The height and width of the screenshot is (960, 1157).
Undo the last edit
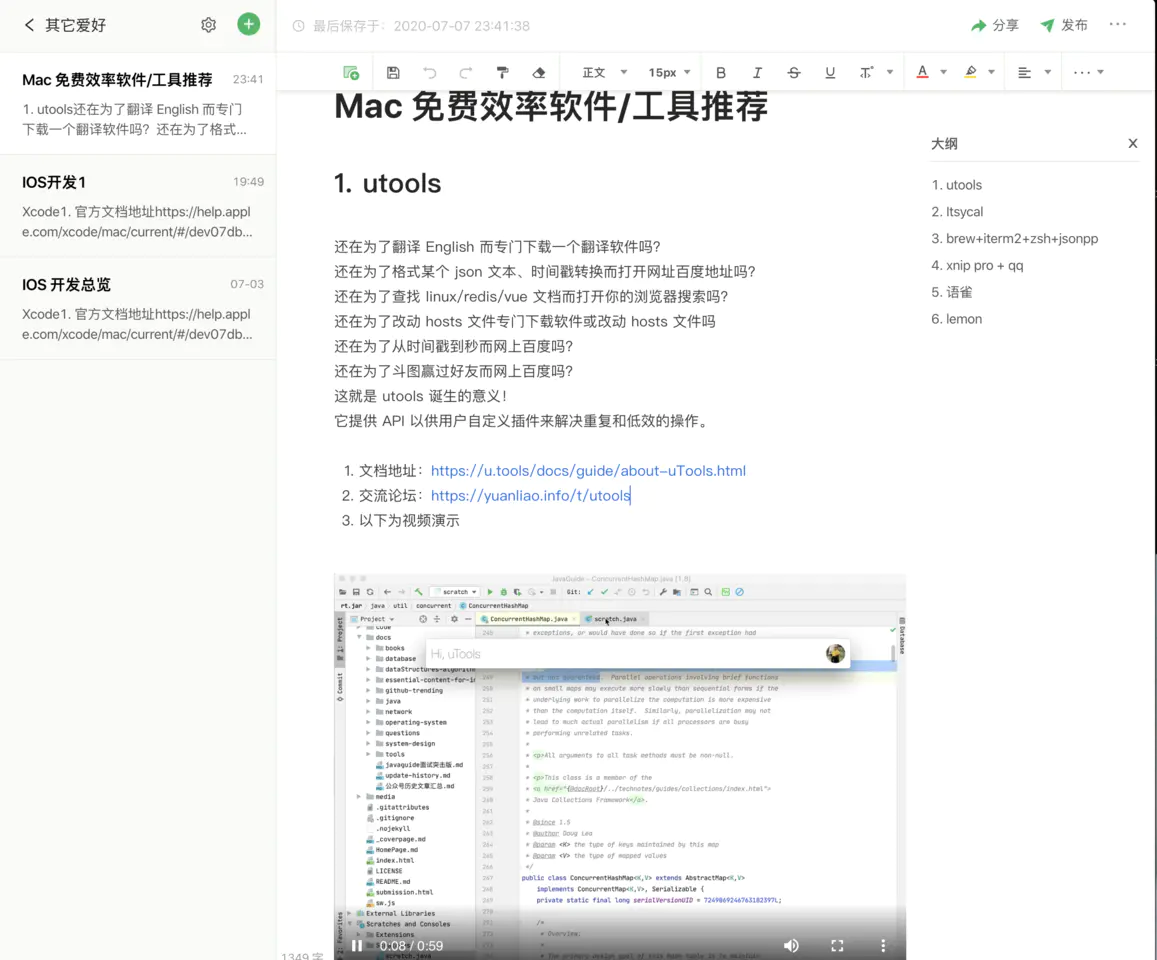click(429, 72)
